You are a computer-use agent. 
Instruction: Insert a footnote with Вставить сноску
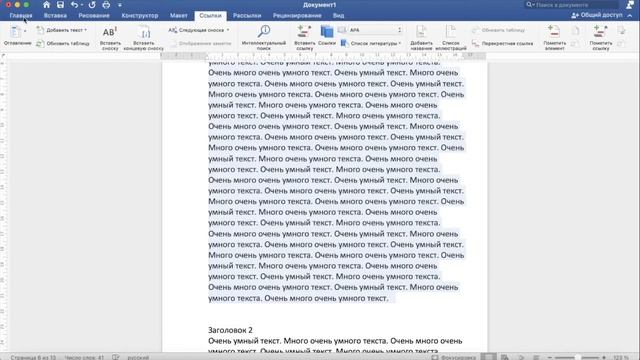click(110, 38)
